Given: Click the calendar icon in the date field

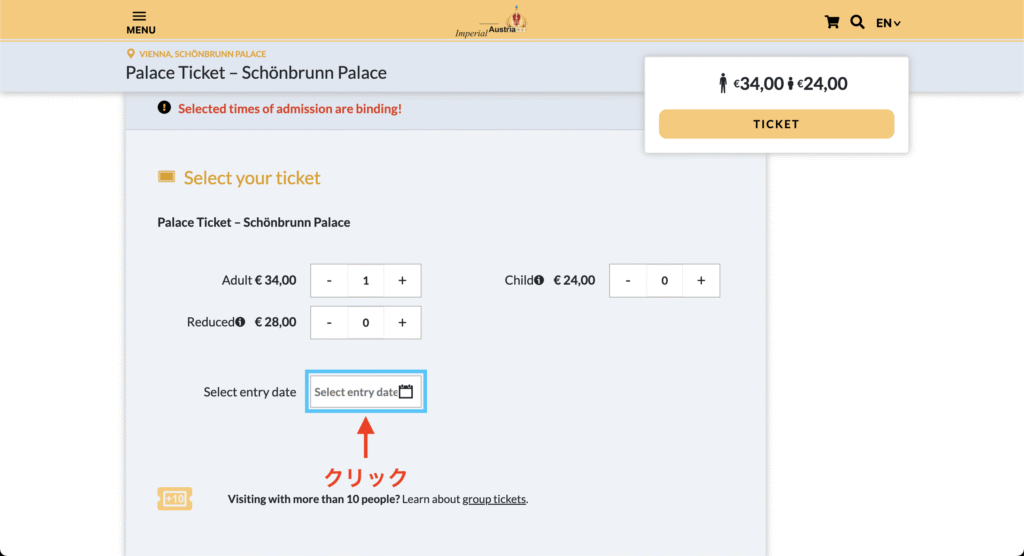Looking at the screenshot, I should point(406,391).
